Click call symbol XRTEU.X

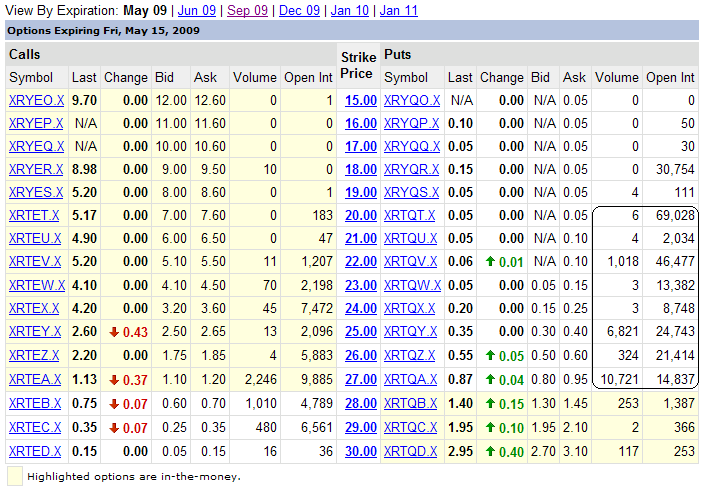(x=35, y=238)
